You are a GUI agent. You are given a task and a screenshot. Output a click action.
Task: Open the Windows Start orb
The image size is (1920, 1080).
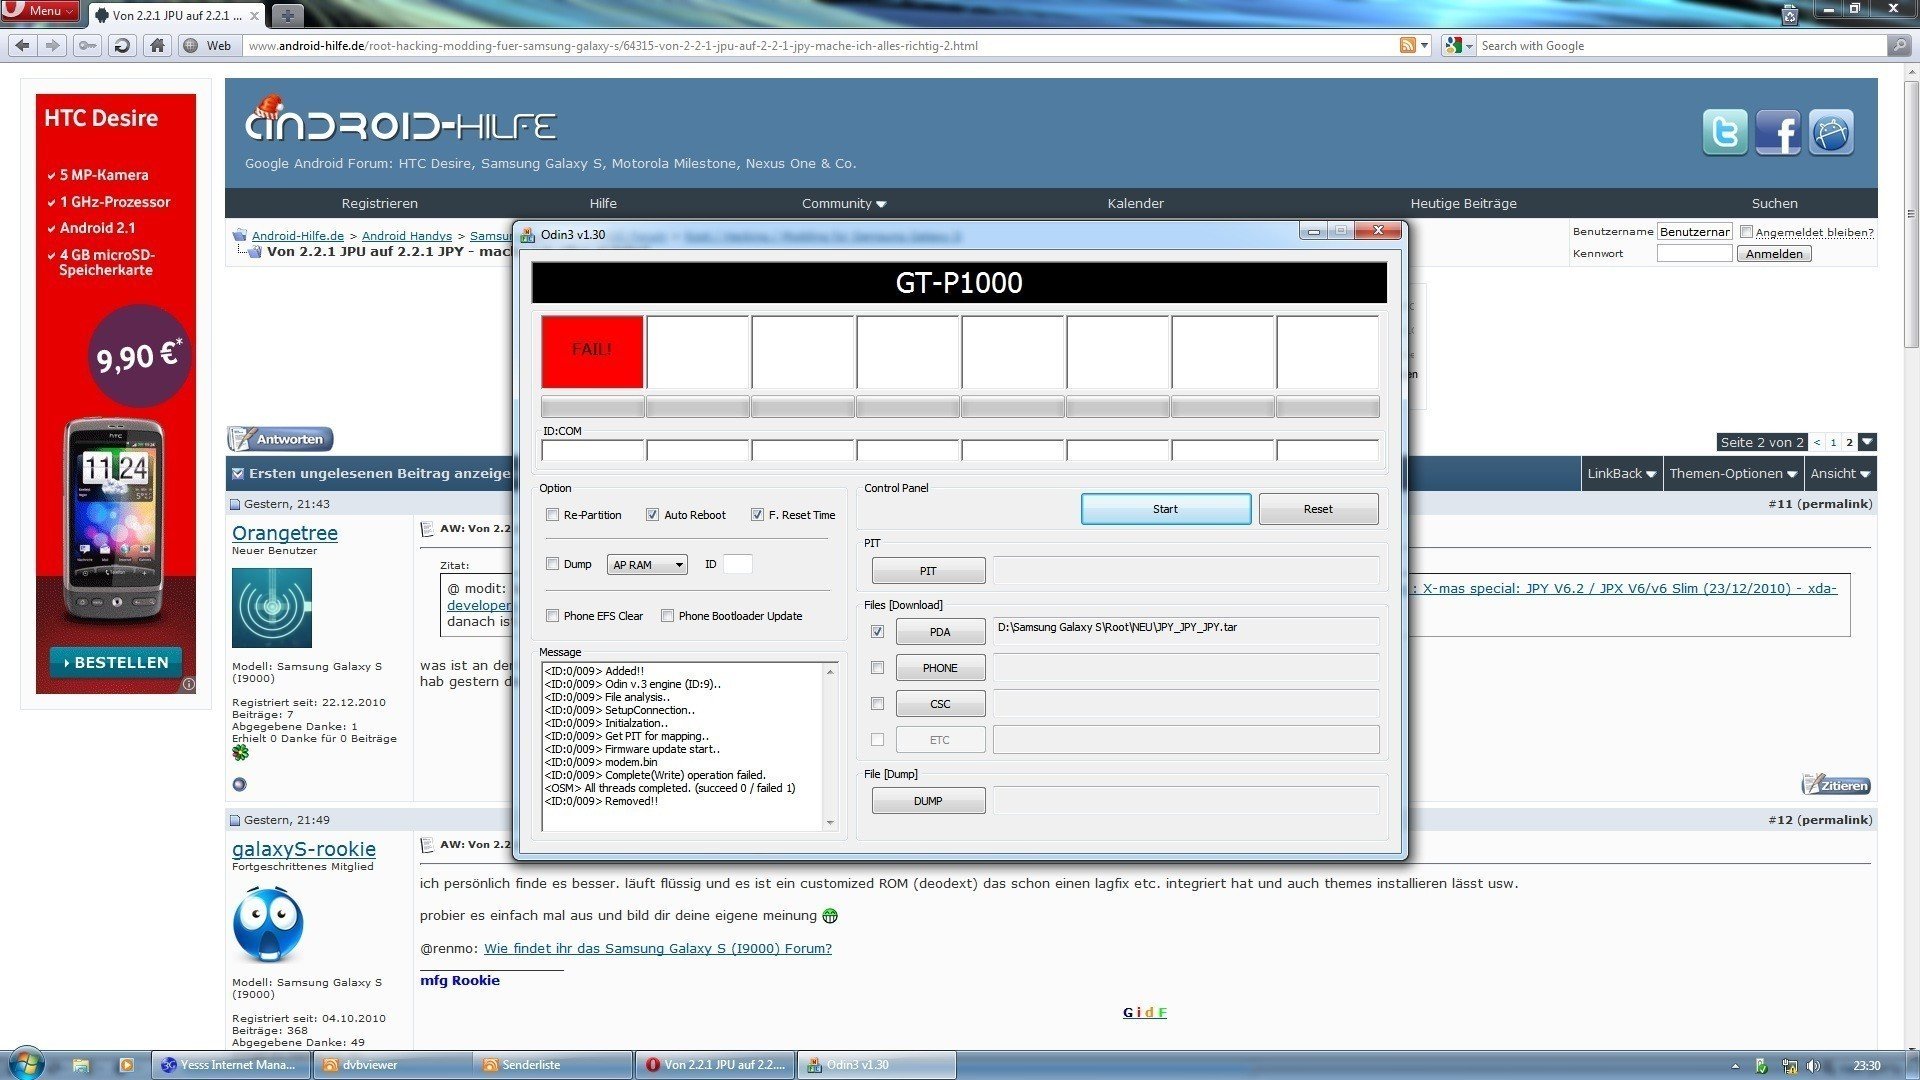point(26,1064)
